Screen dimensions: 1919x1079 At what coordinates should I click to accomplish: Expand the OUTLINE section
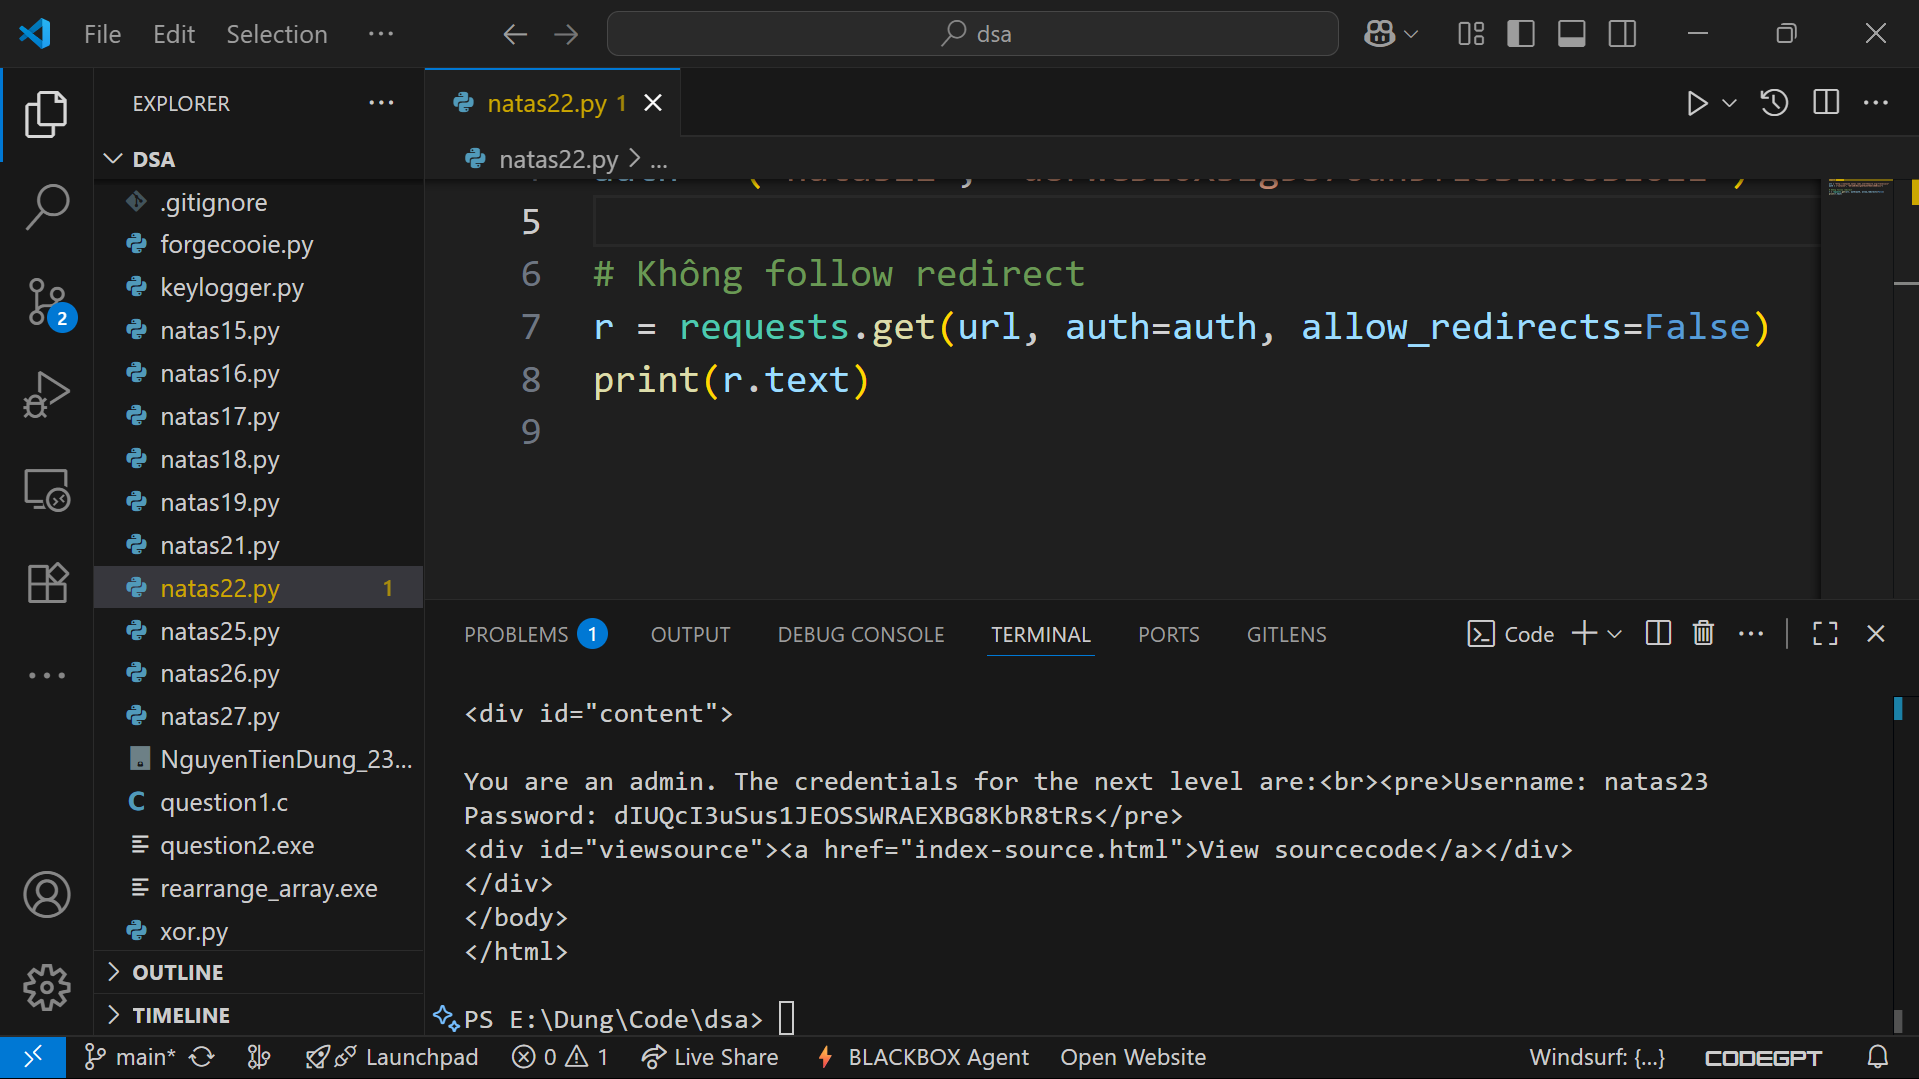(178, 972)
